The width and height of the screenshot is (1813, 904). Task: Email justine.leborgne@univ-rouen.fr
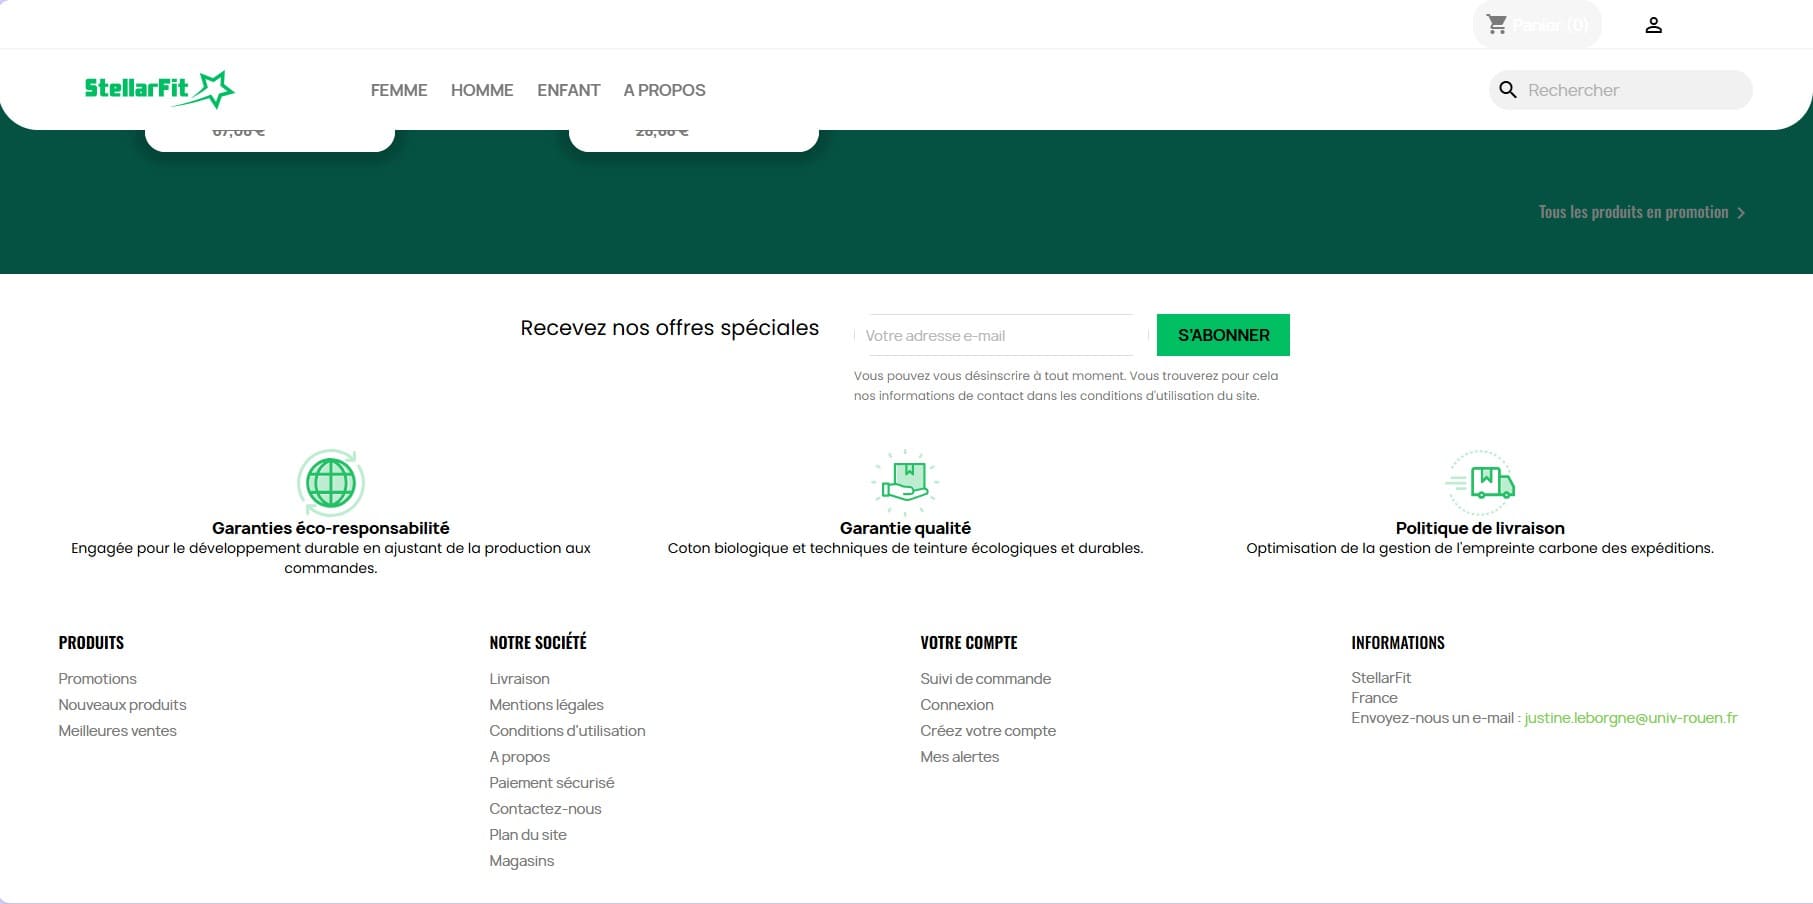tap(1630, 717)
